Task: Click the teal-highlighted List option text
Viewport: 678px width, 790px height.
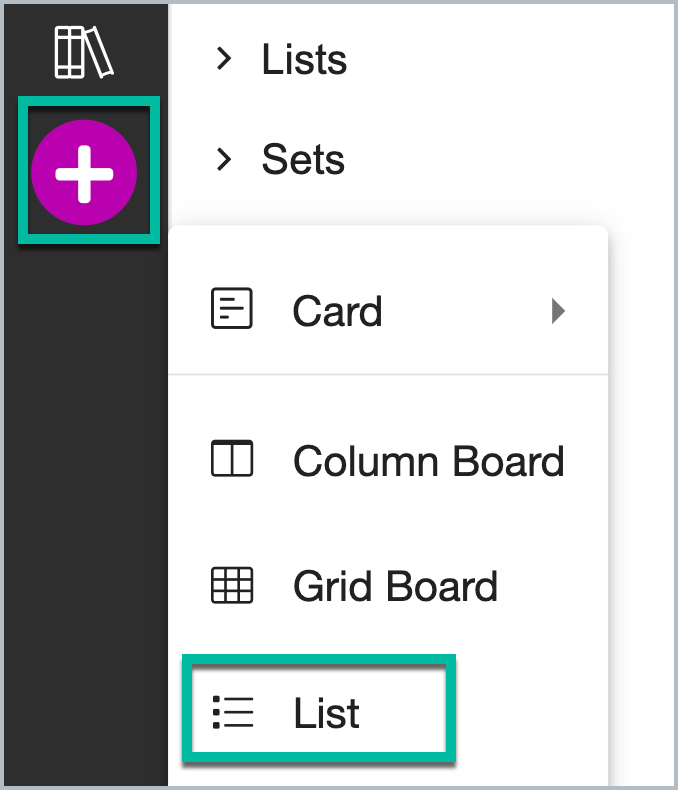Action: pos(326,713)
